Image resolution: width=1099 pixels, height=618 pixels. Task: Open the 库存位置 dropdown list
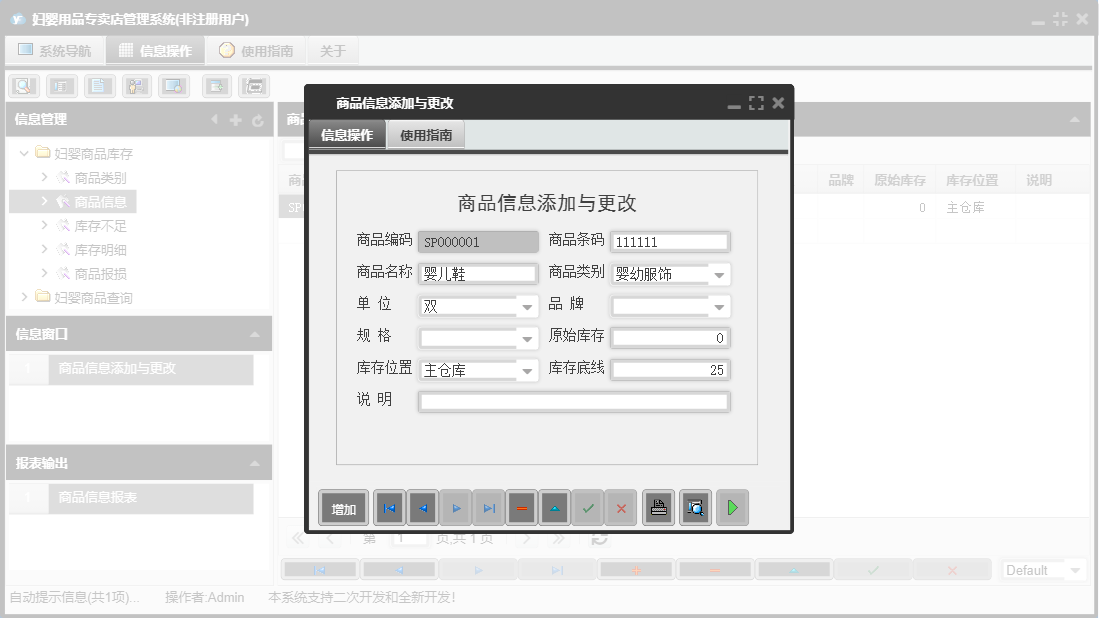pyautogui.click(x=527, y=371)
